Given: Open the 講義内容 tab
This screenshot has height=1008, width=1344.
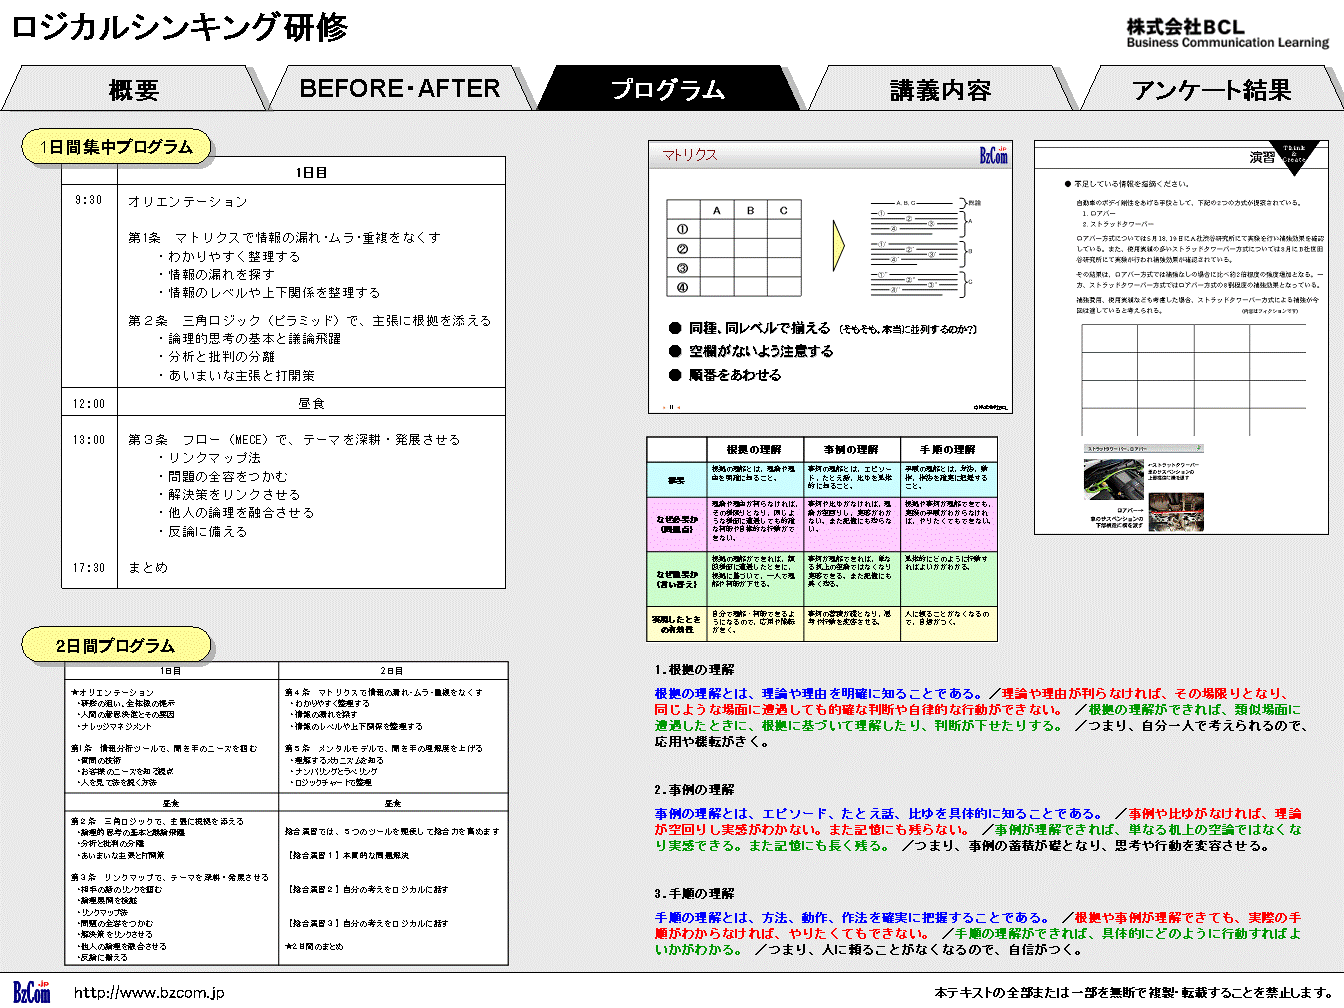Looking at the screenshot, I should (x=940, y=89).
